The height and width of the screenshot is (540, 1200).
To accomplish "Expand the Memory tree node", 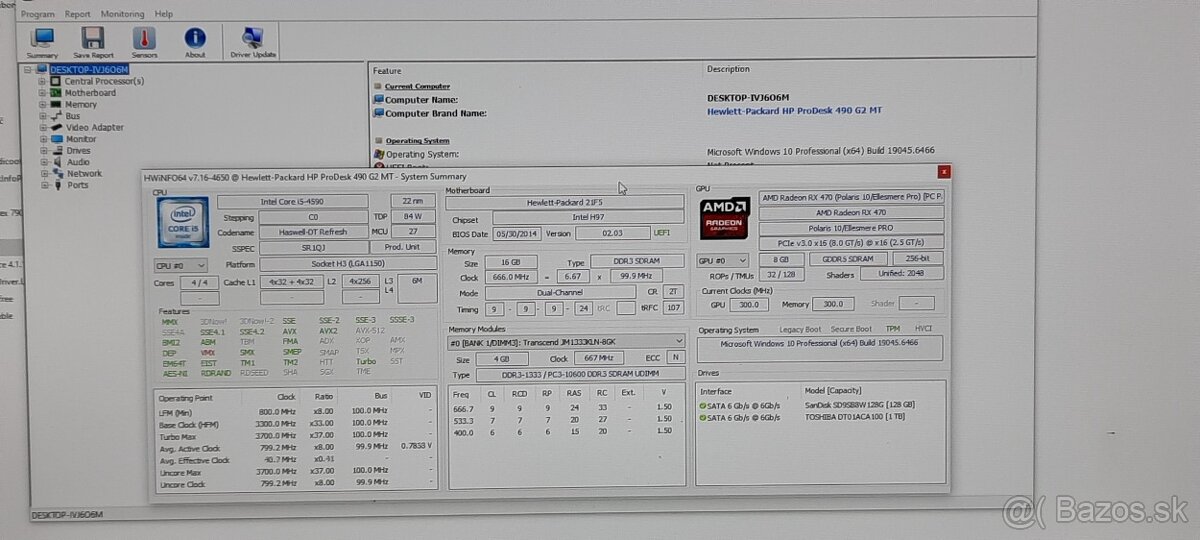I will (43, 104).
